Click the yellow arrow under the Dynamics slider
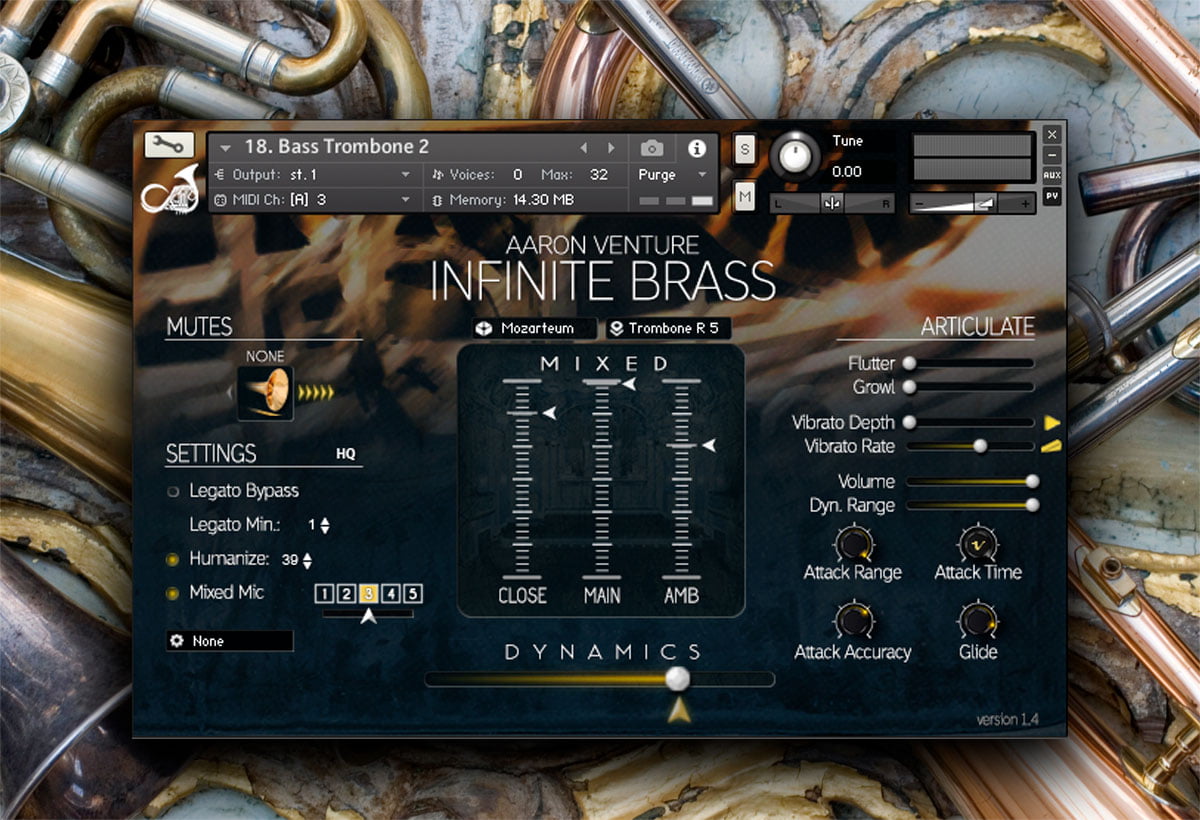Viewport: 1200px width, 820px height. click(679, 710)
